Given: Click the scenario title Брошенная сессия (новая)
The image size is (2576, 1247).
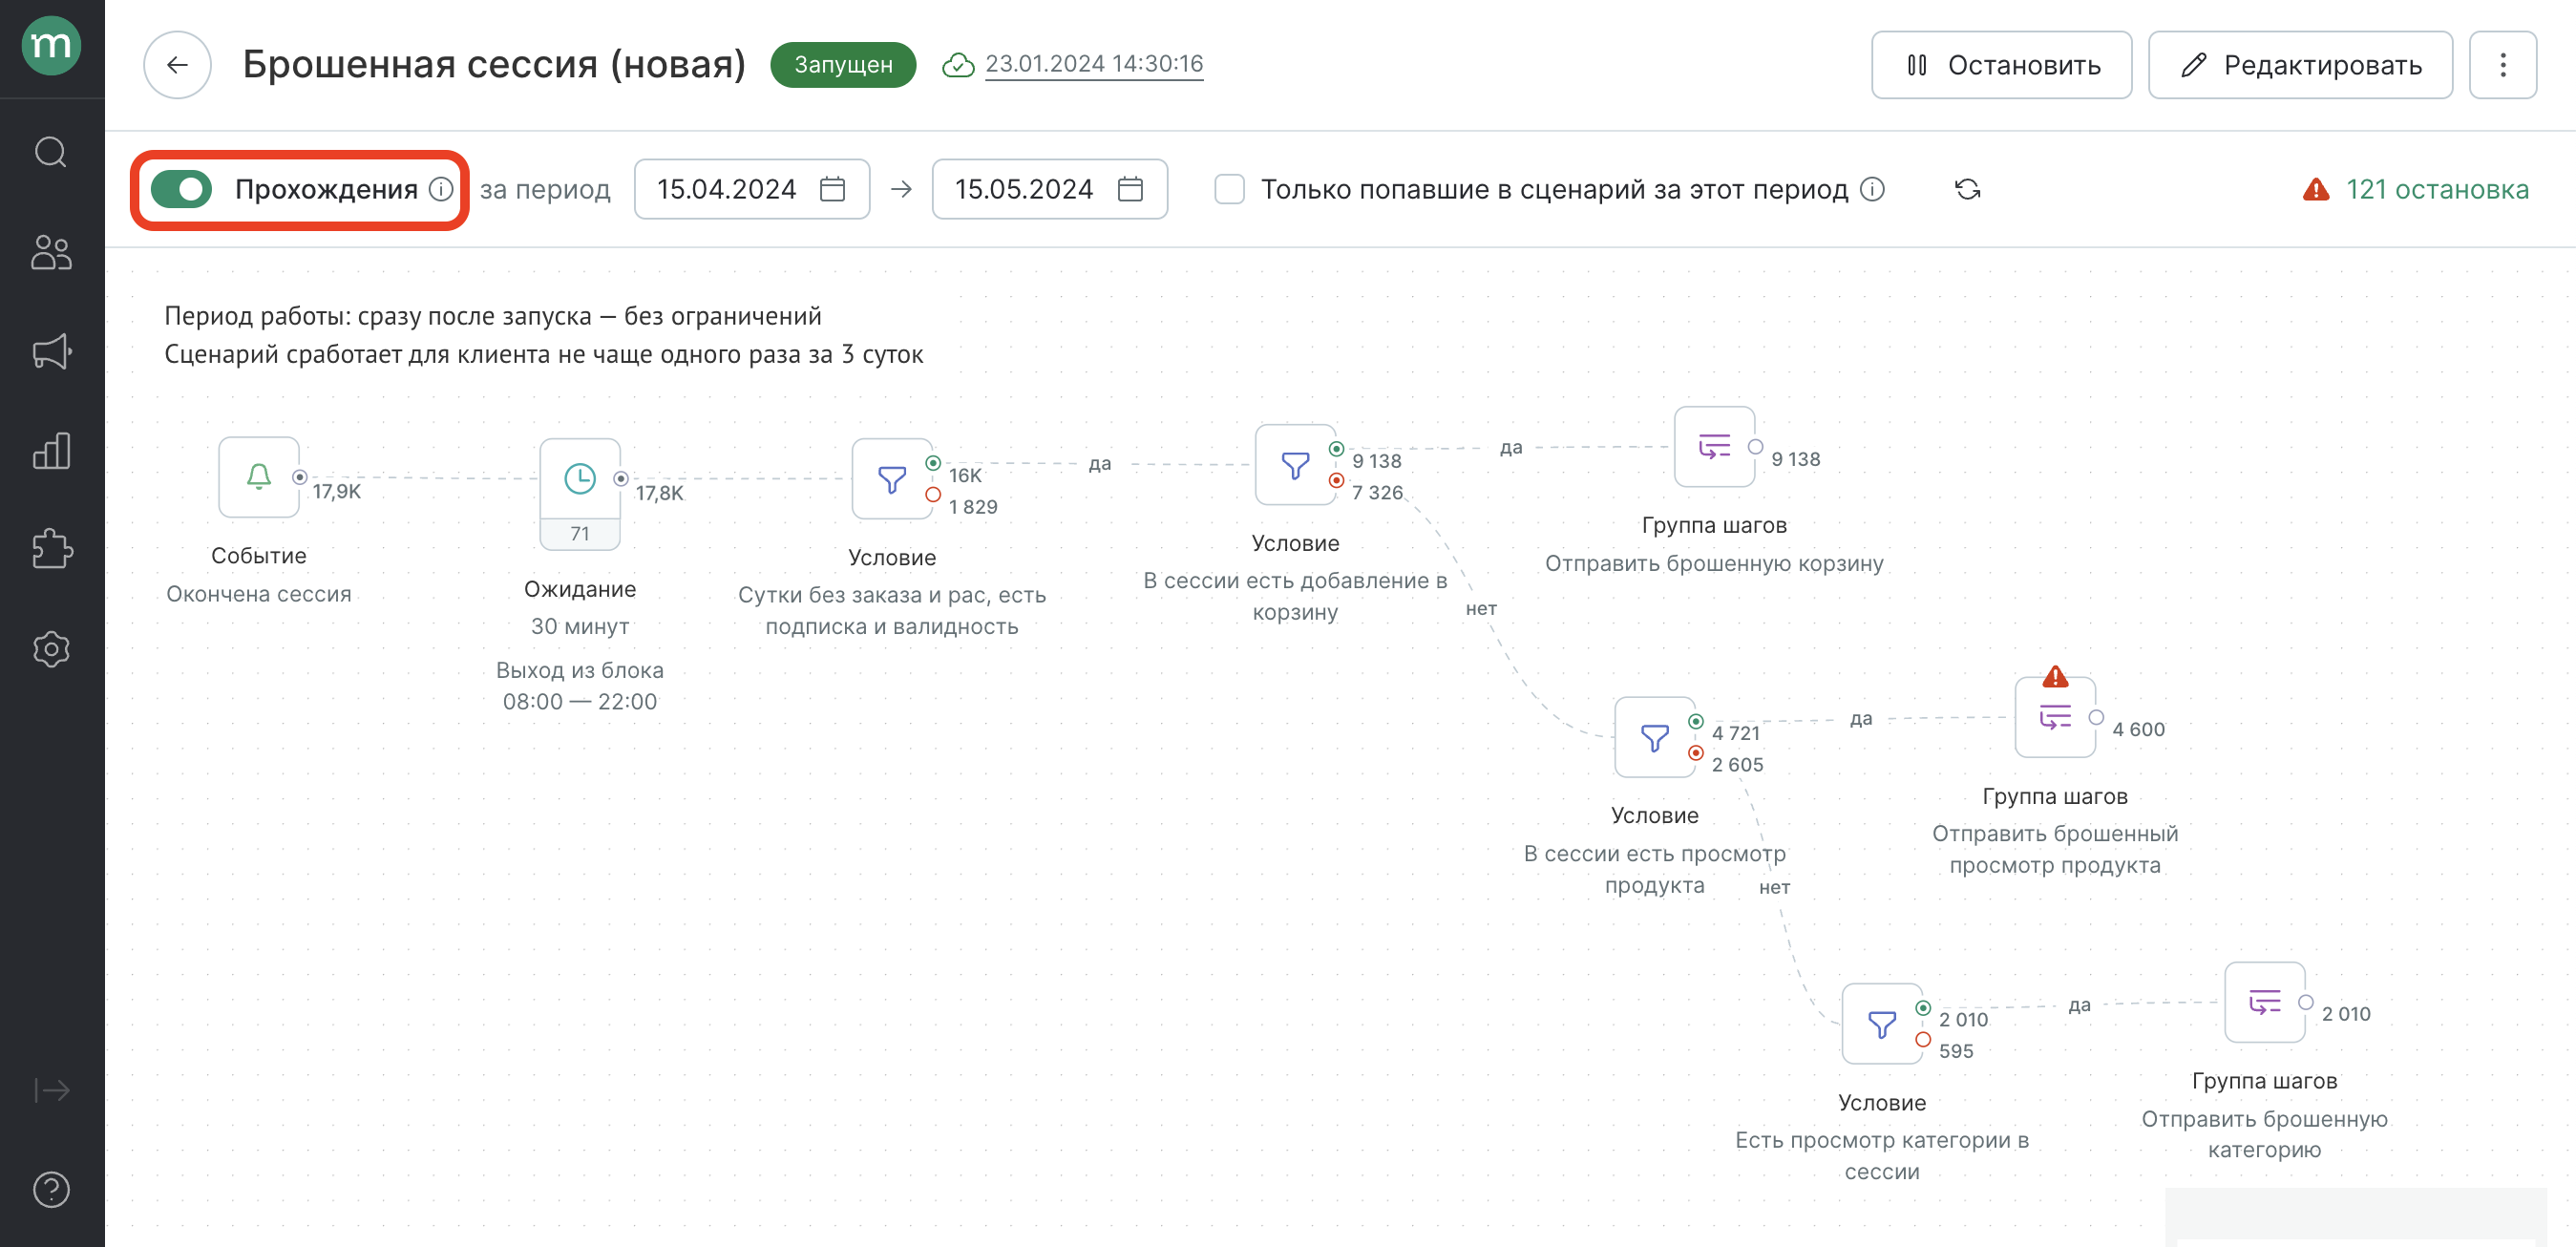Looking at the screenshot, I should [x=494, y=65].
